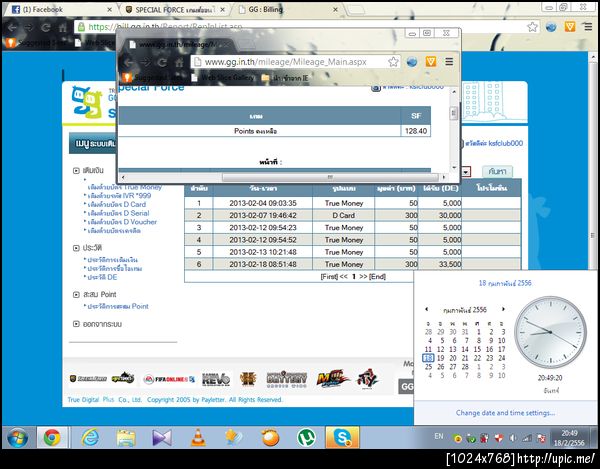The image size is (600, 469).
Task: Open Chrome from the taskbar
Action: click(52, 438)
